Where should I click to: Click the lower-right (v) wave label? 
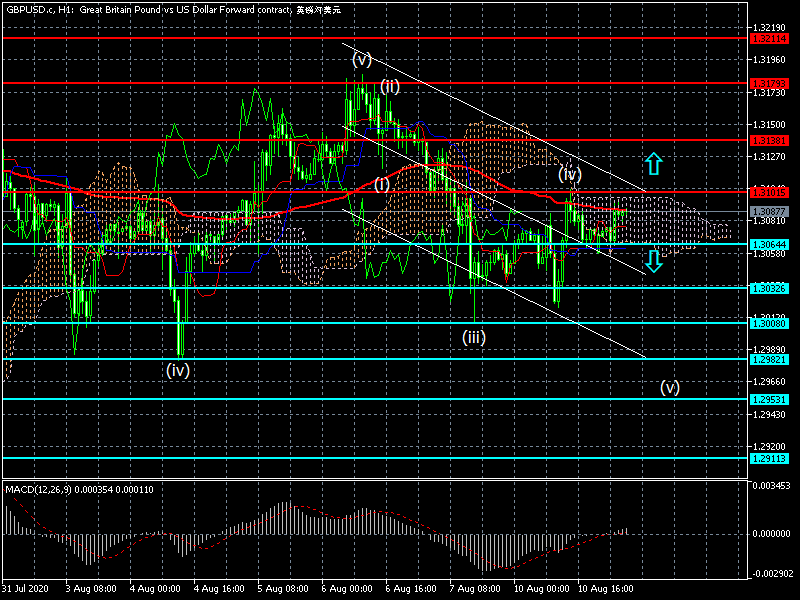[x=669, y=387]
